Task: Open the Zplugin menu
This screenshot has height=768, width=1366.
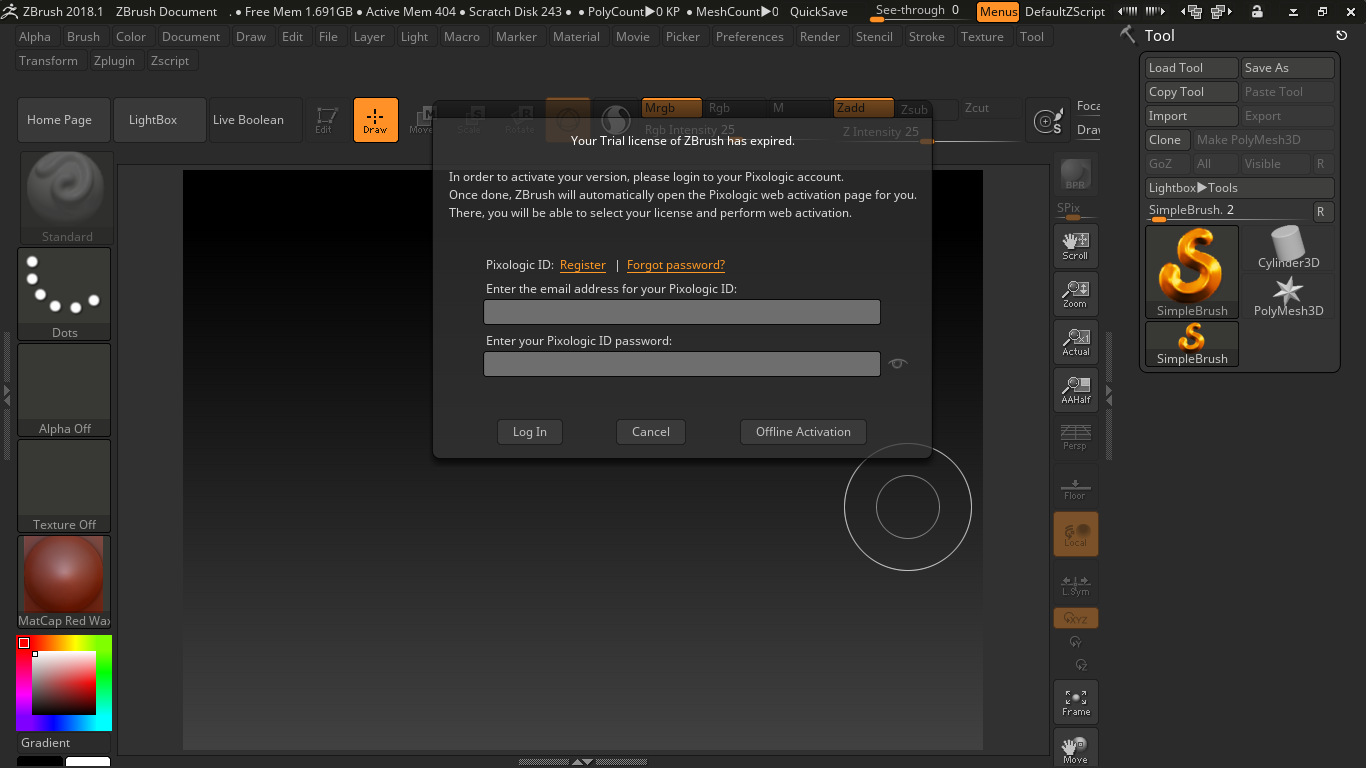Action: (x=114, y=61)
